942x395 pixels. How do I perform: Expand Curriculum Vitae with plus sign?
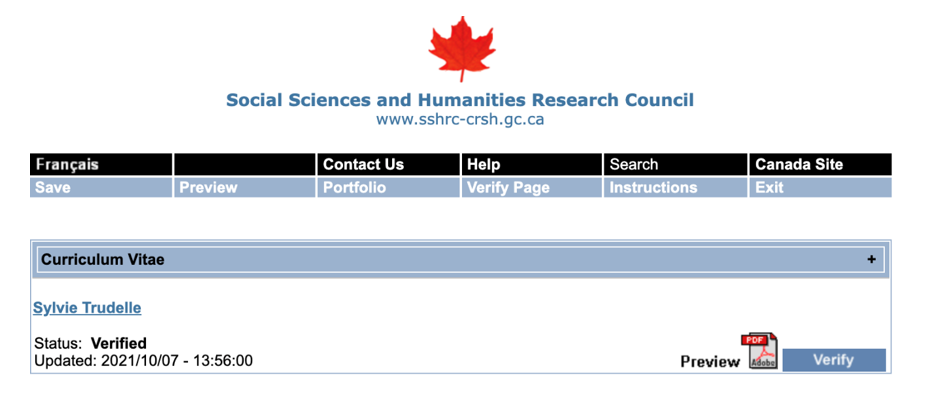[x=872, y=260]
